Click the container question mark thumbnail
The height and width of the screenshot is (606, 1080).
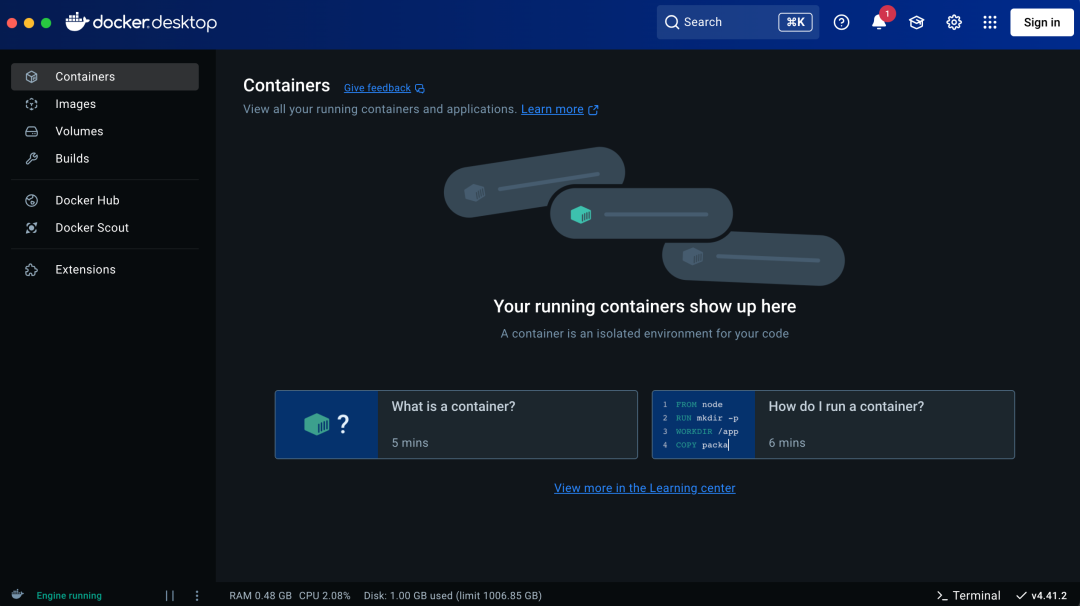pos(326,424)
